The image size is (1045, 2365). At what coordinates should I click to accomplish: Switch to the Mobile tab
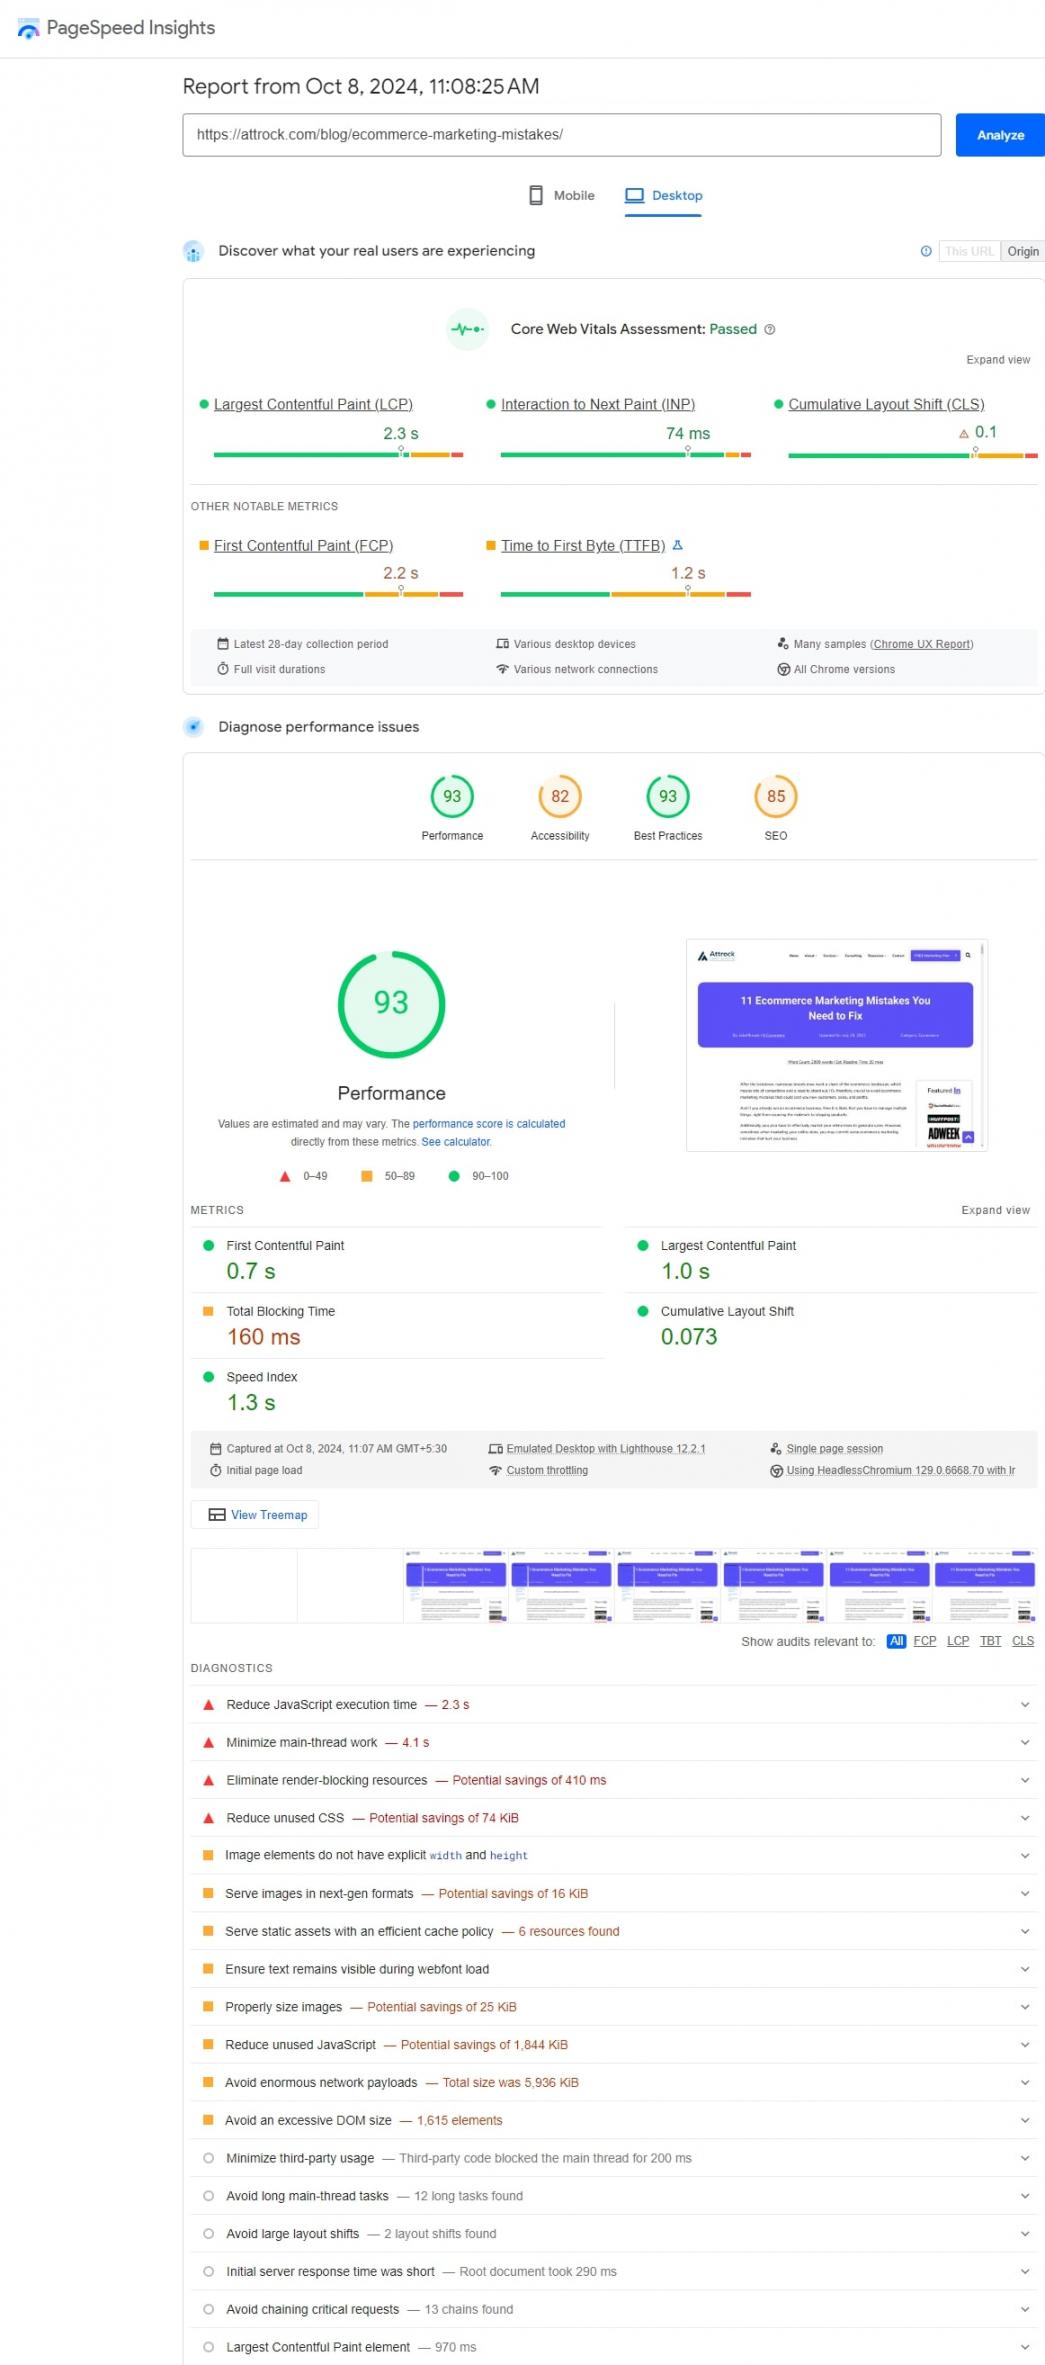(x=562, y=196)
